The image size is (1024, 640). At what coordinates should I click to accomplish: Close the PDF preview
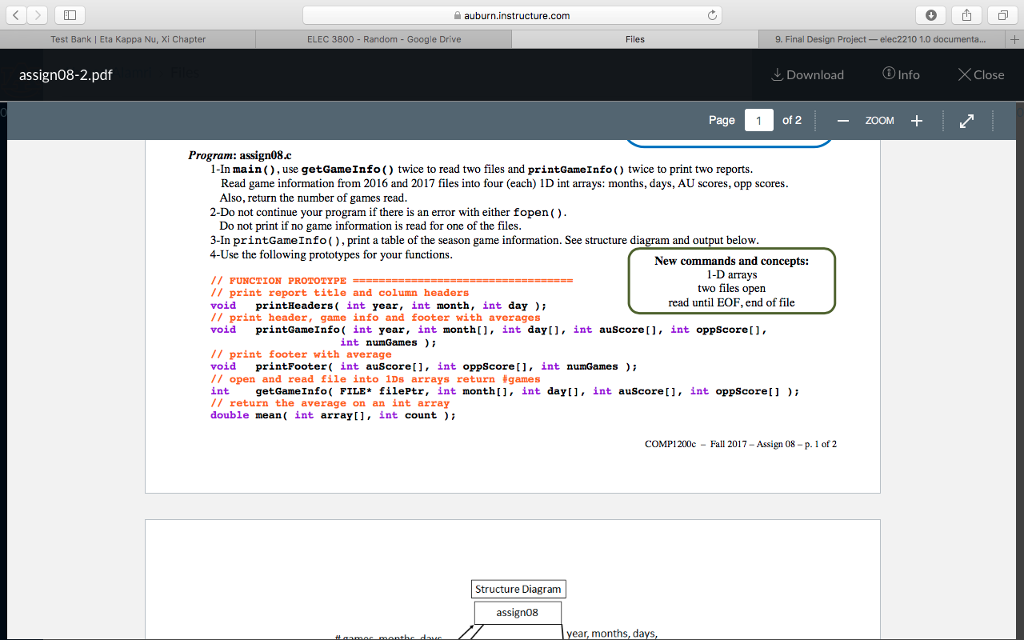click(x=980, y=75)
